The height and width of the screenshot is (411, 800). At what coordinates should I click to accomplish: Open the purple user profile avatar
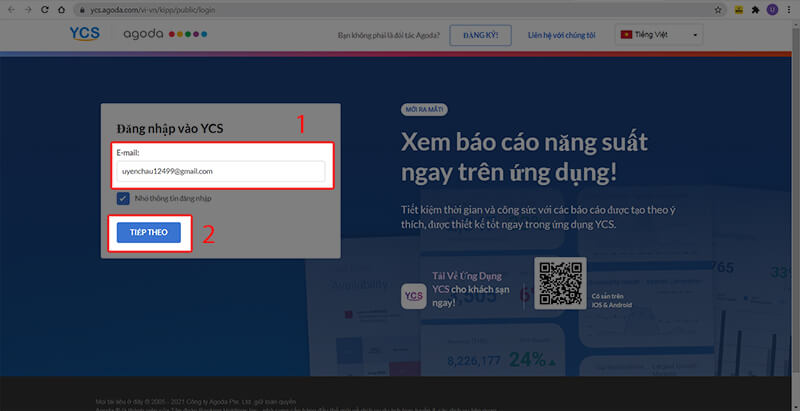(771, 8)
